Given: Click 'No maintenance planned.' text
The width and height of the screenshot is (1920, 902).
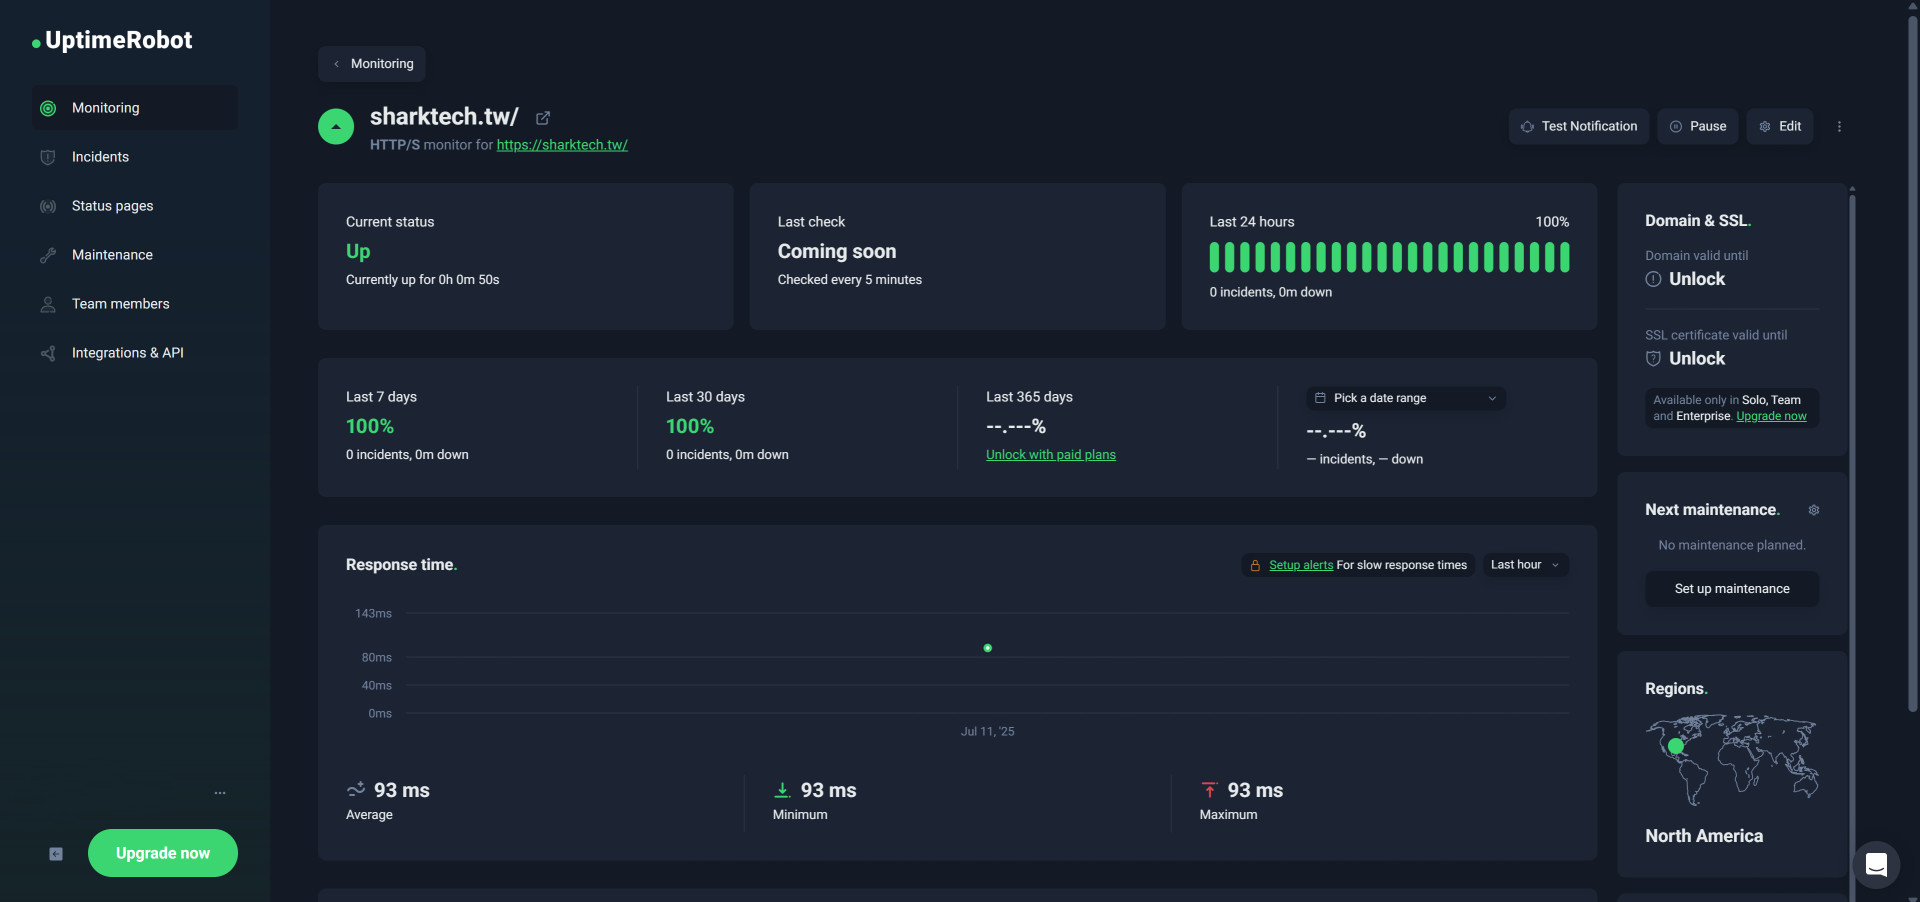Looking at the screenshot, I should click(x=1732, y=545).
